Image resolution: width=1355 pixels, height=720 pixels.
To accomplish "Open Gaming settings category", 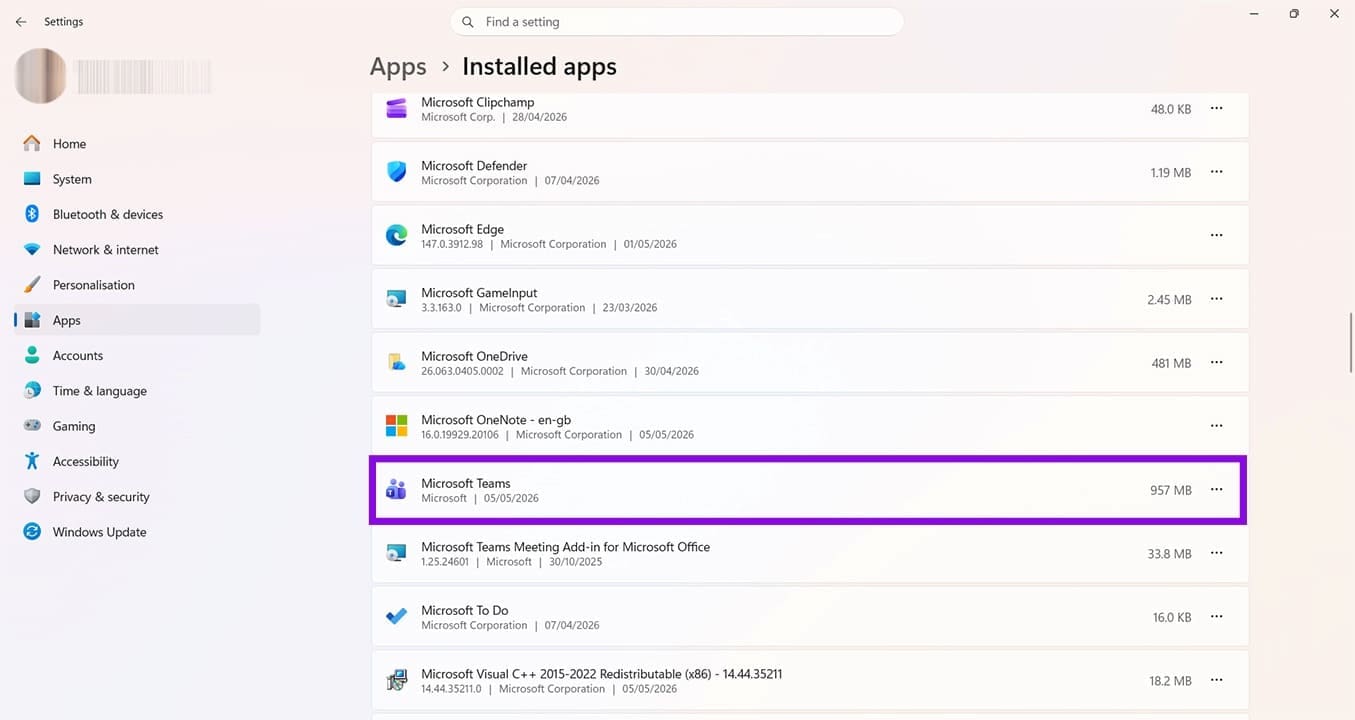I will [137, 426].
